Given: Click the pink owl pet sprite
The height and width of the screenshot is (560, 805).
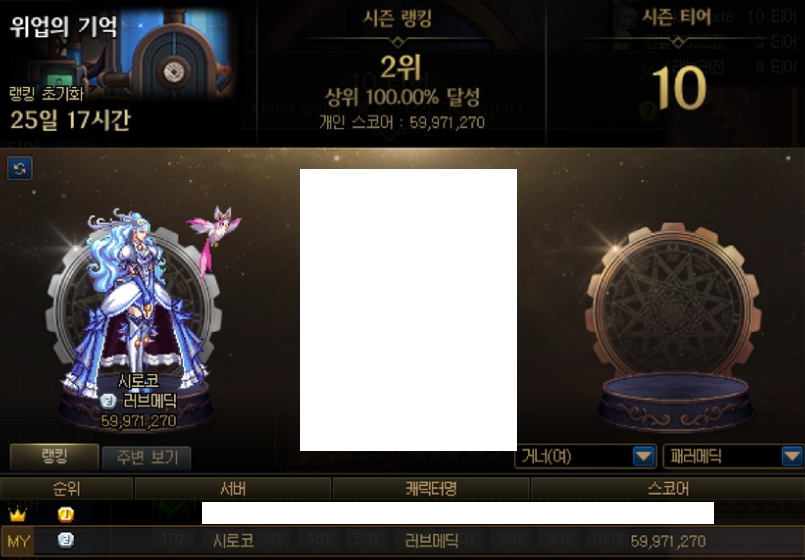Looking at the screenshot, I should (x=214, y=237).
